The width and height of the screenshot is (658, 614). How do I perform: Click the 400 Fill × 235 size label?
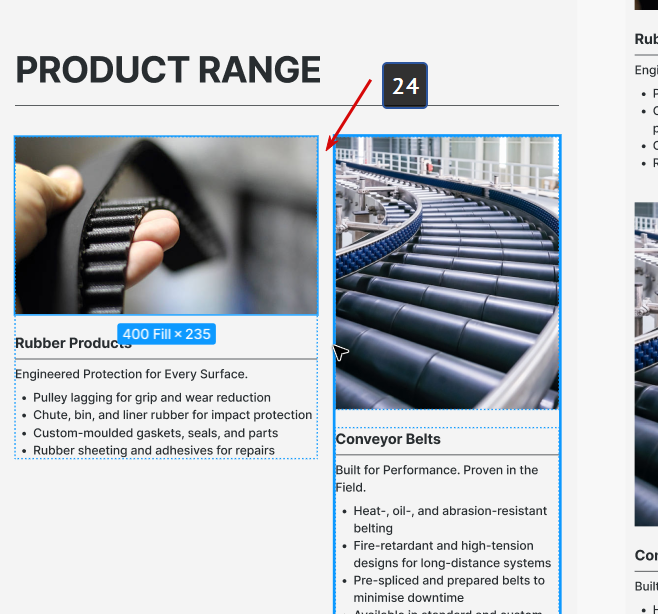tap(167, 334)
